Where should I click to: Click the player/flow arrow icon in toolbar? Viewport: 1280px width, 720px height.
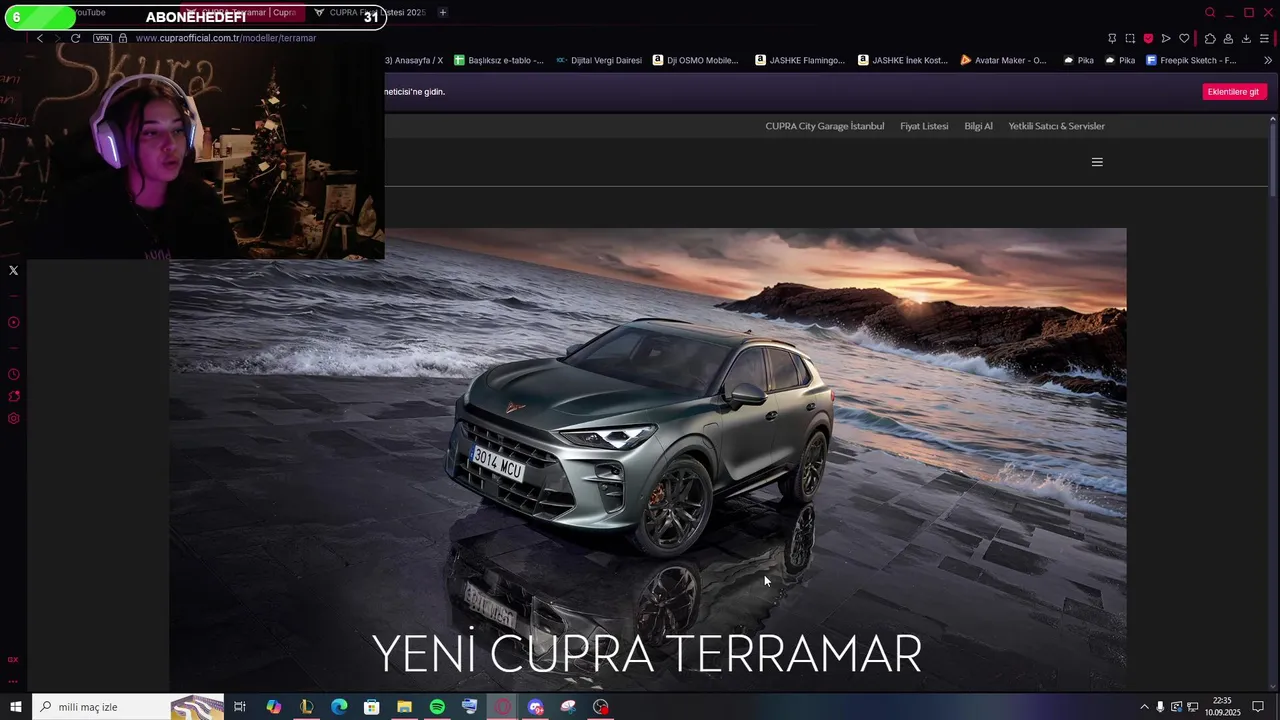point(1166,38)
